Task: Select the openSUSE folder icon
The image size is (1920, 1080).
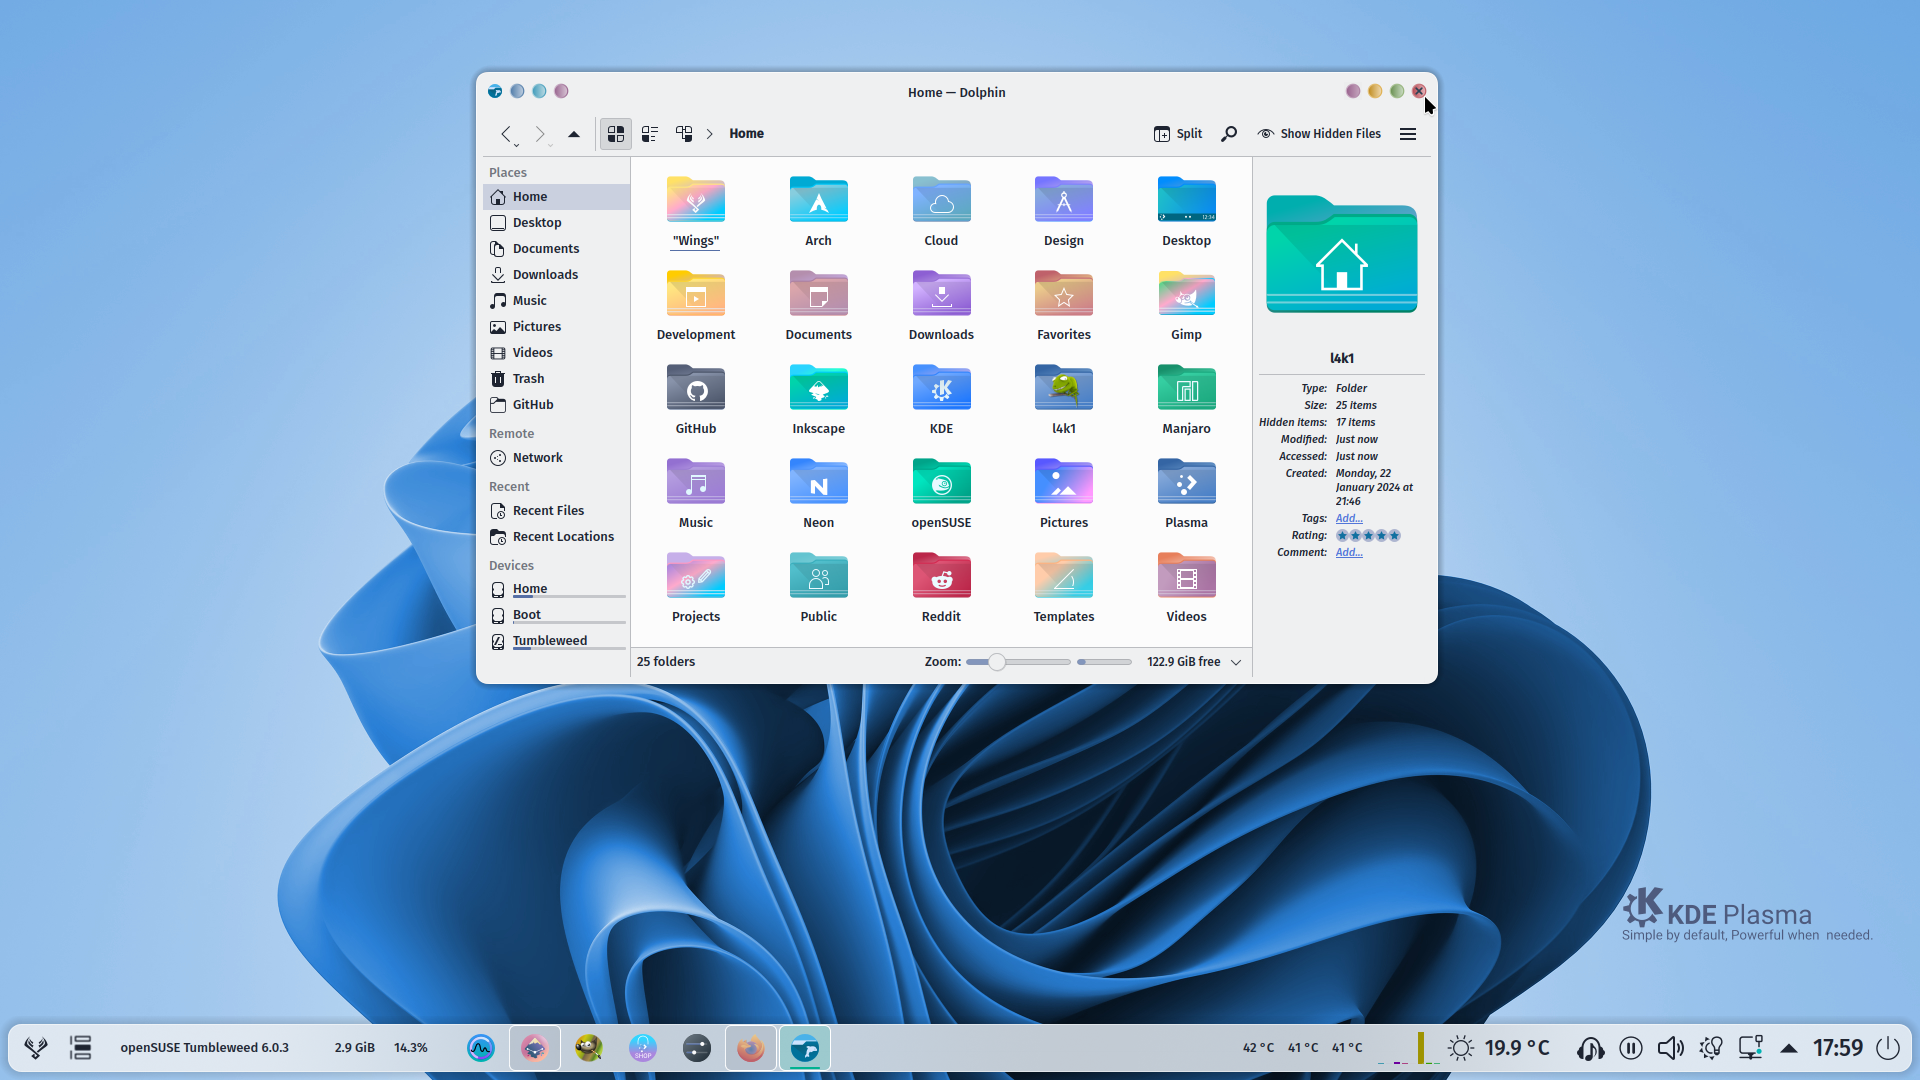Action: (x=941, y=482)
